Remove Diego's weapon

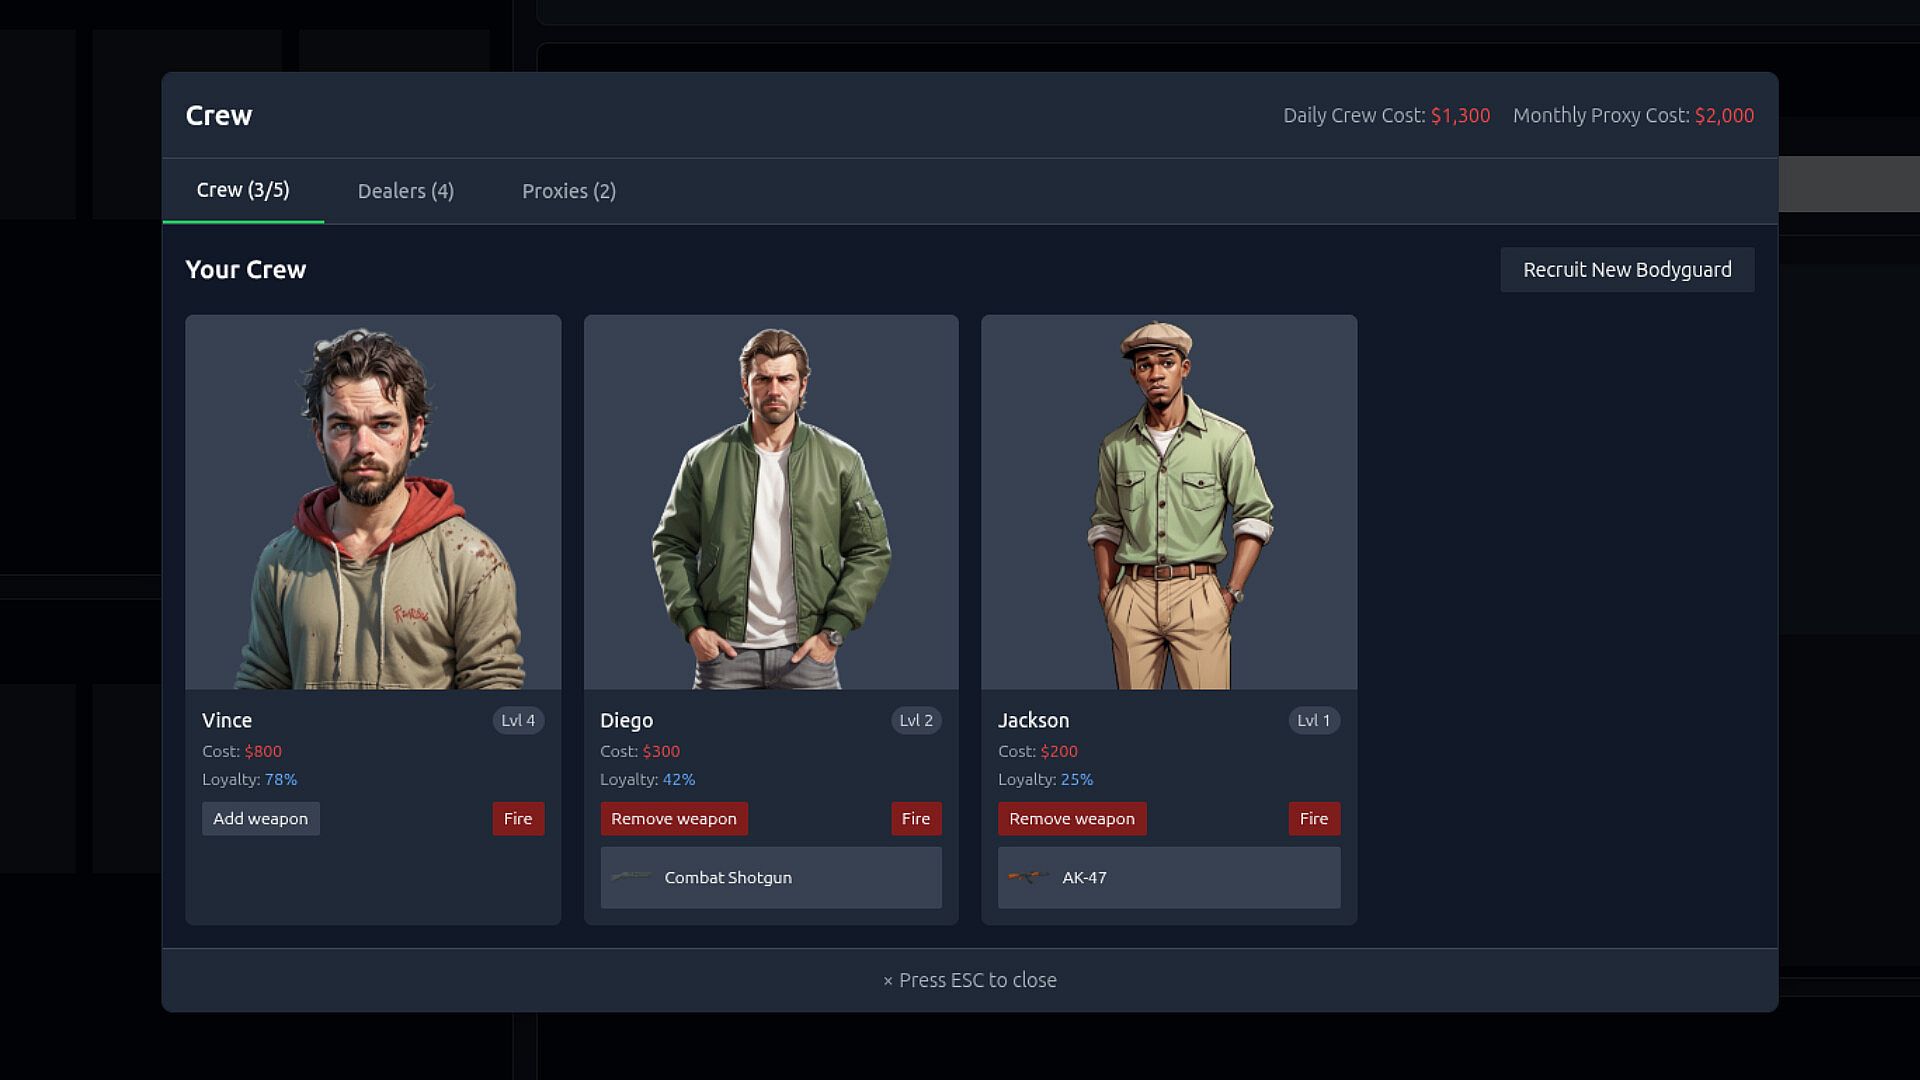point(673,818)
